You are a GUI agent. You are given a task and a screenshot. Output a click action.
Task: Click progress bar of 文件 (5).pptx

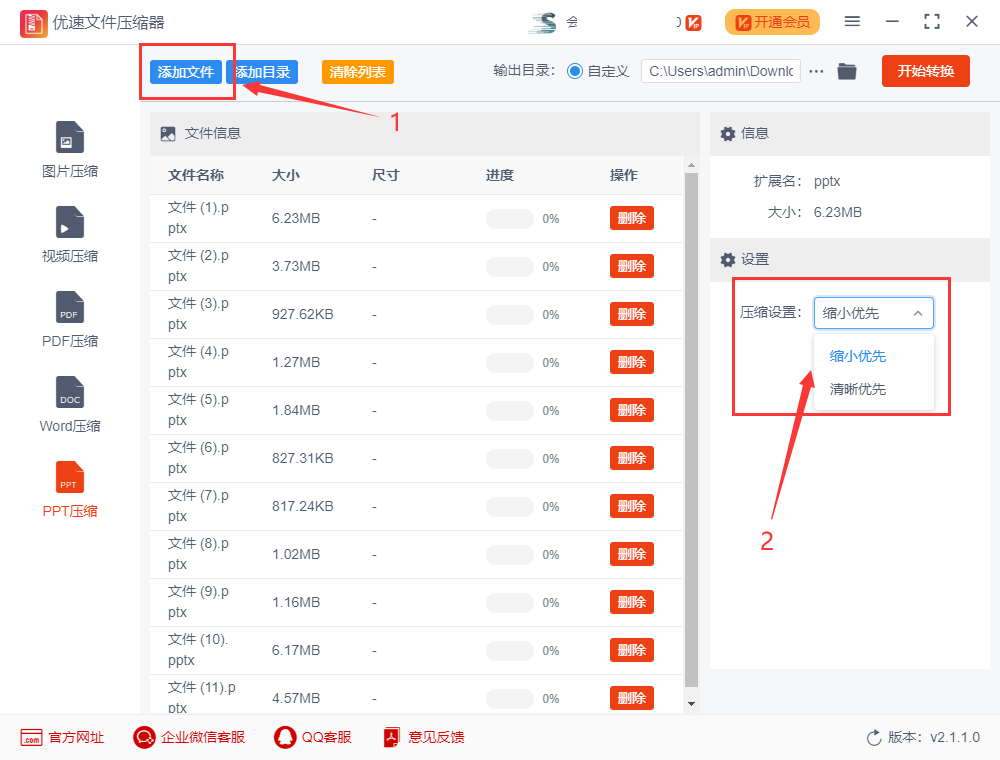click(x=510, y=411)
